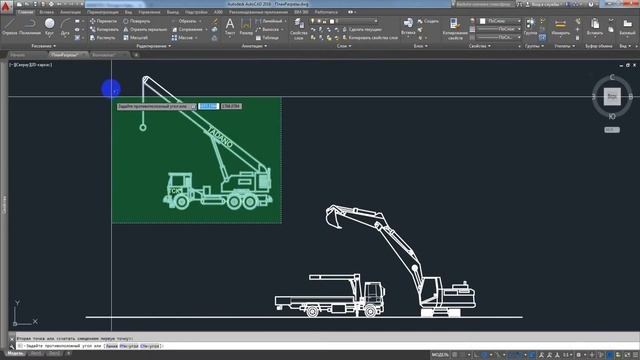Click the viewport controls label Сверху 2D-каркас

tap(31, 65)
